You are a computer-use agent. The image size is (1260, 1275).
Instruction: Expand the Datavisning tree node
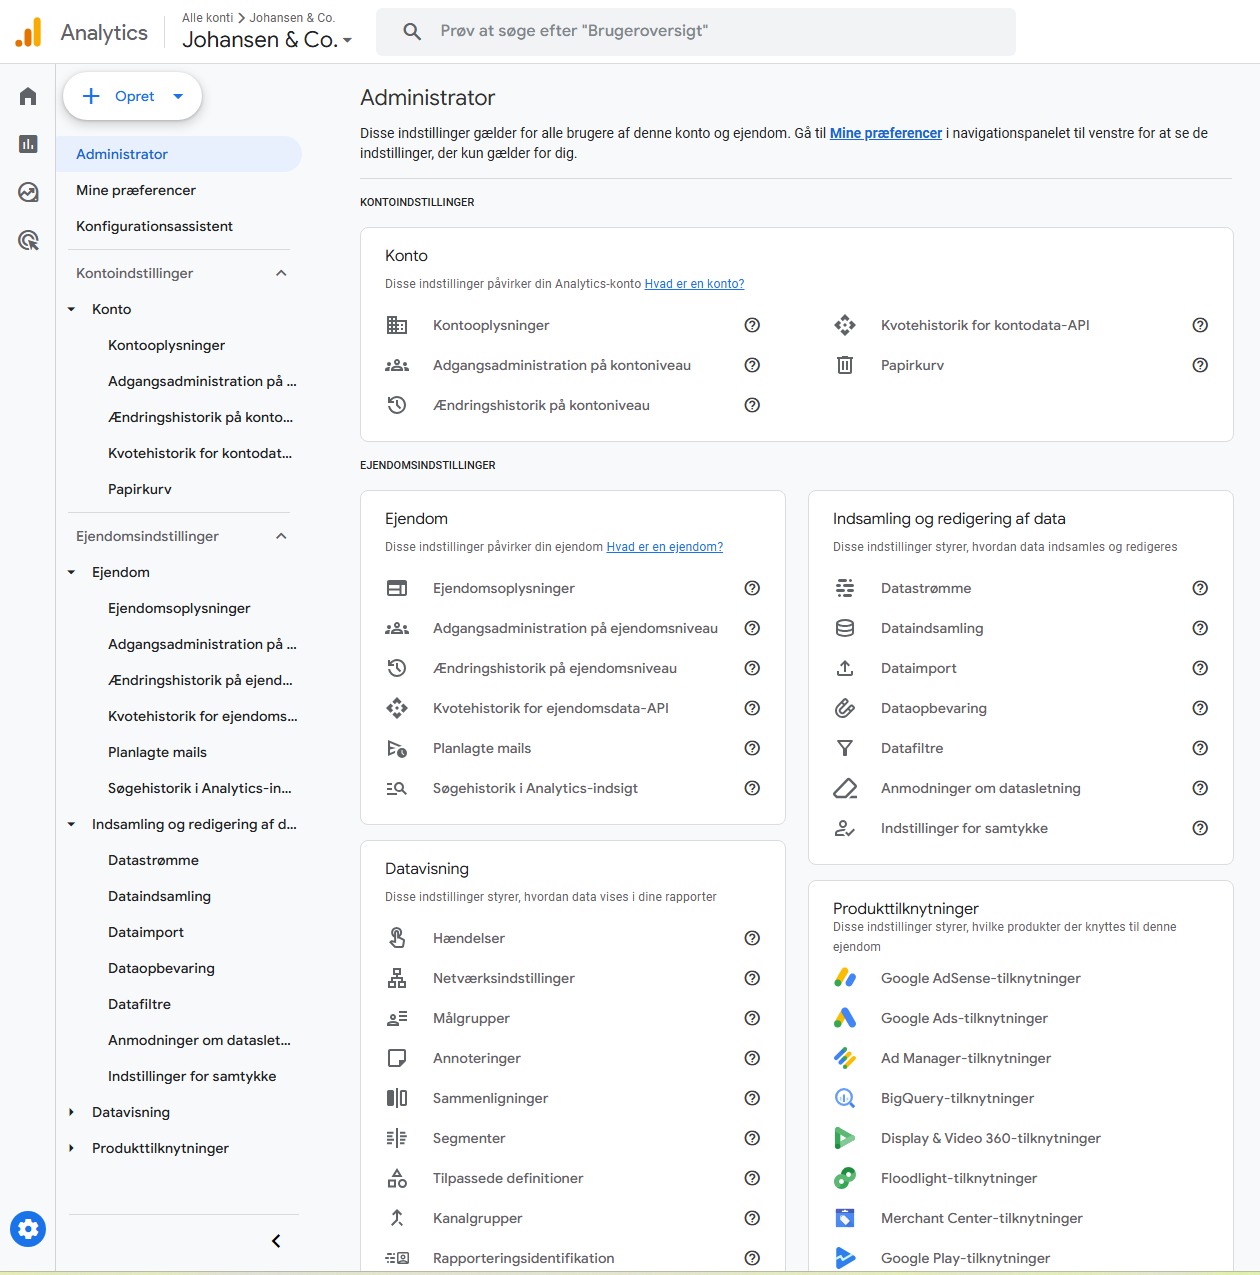coord(71,1112)
